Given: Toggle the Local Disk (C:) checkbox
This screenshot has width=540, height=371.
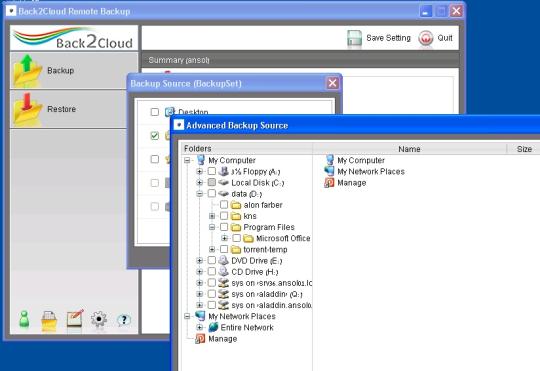Looking at the screenshot, I should click(212, 182).
